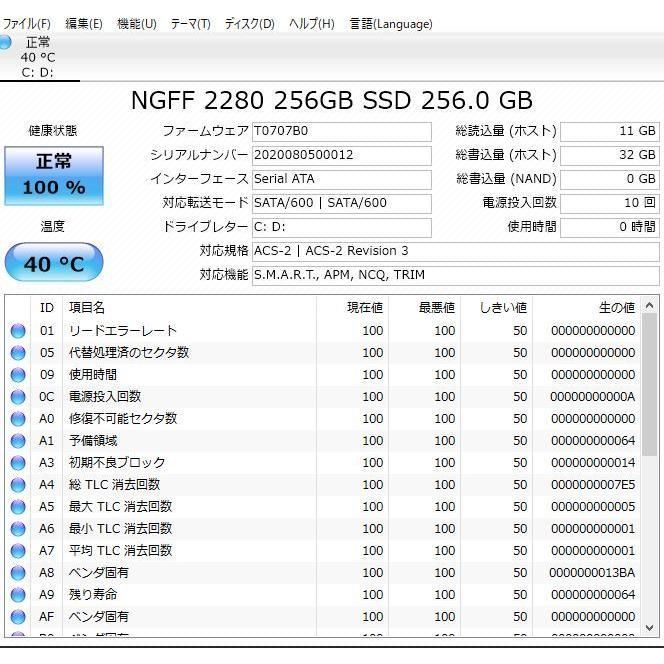The width and height of the screenshot is (664, 664).
Task: Open the 編集(E) menu
Action: click(84, 24)
